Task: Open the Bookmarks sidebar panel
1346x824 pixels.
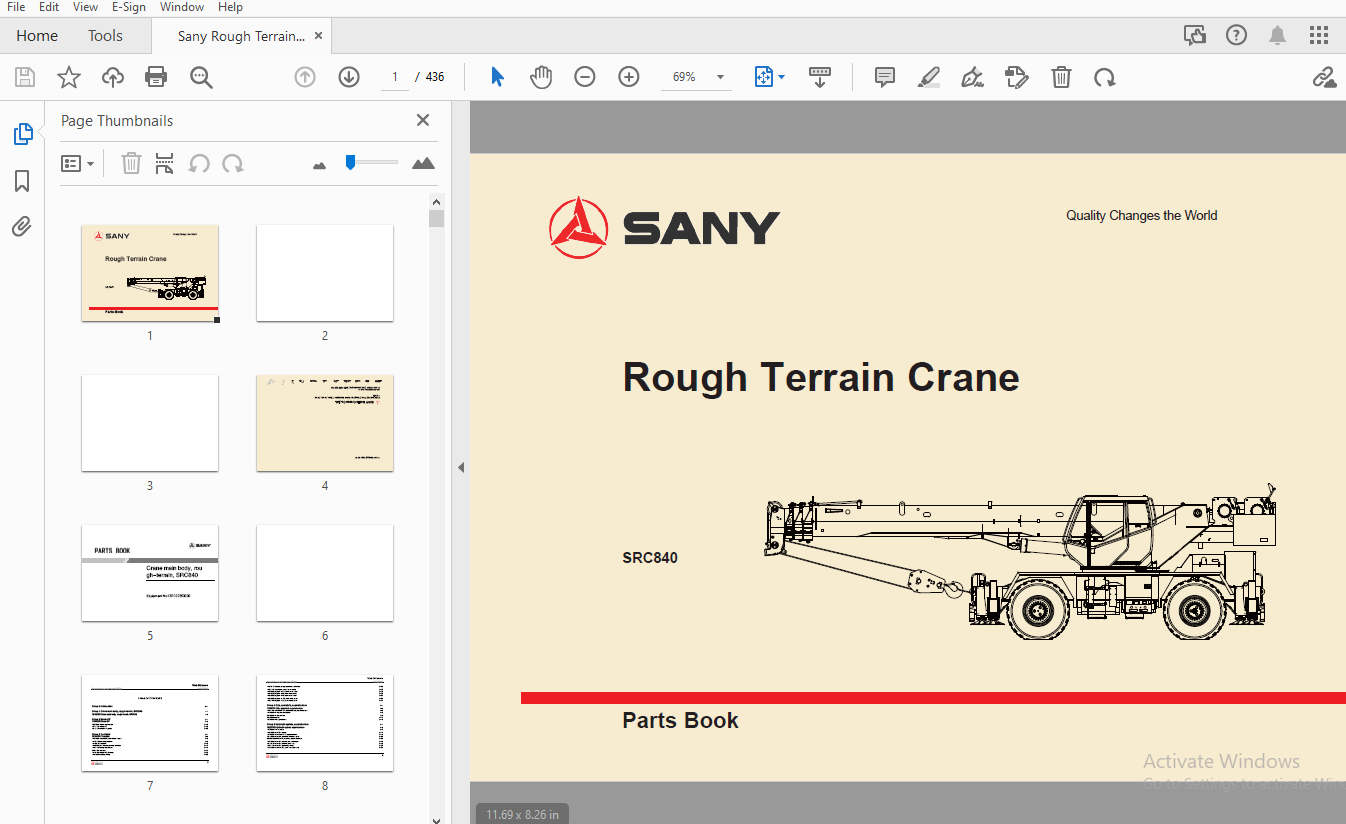Action: coord(22,181)
